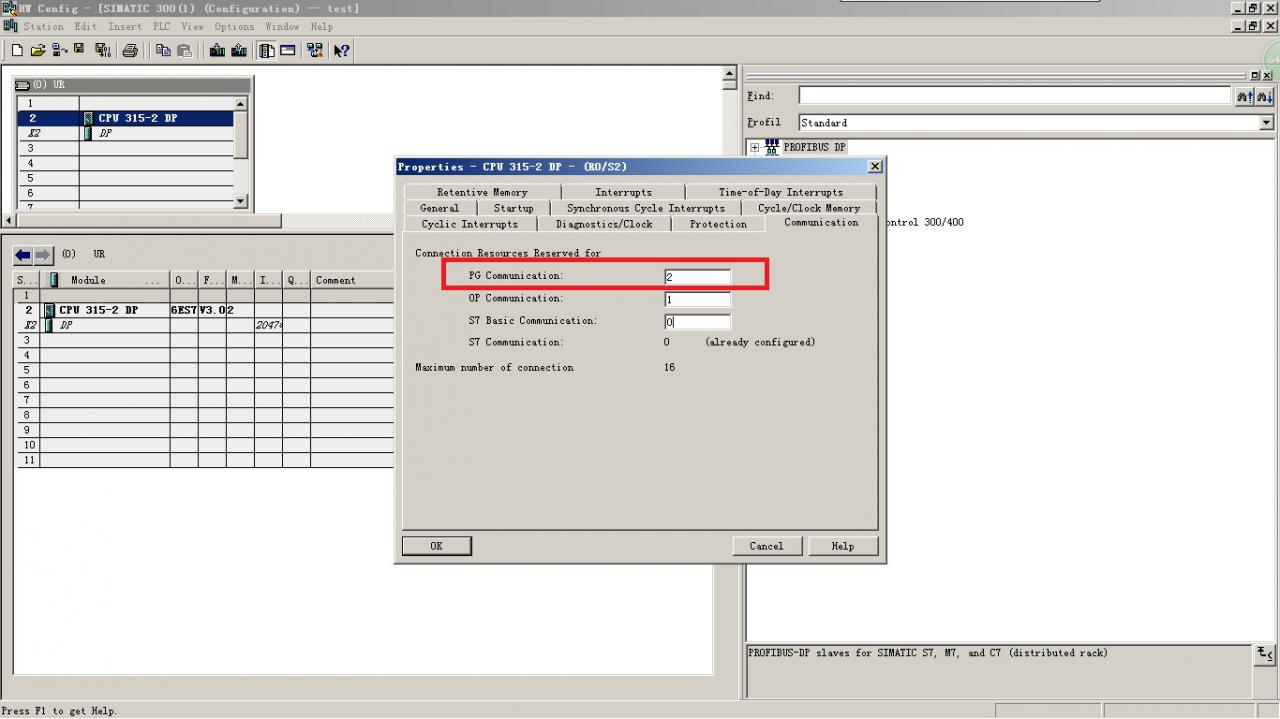This screenshot has width=1280, height=719.
Task: Switch to the Diagnostics/Clock tab
Action: tap(604, 224)
